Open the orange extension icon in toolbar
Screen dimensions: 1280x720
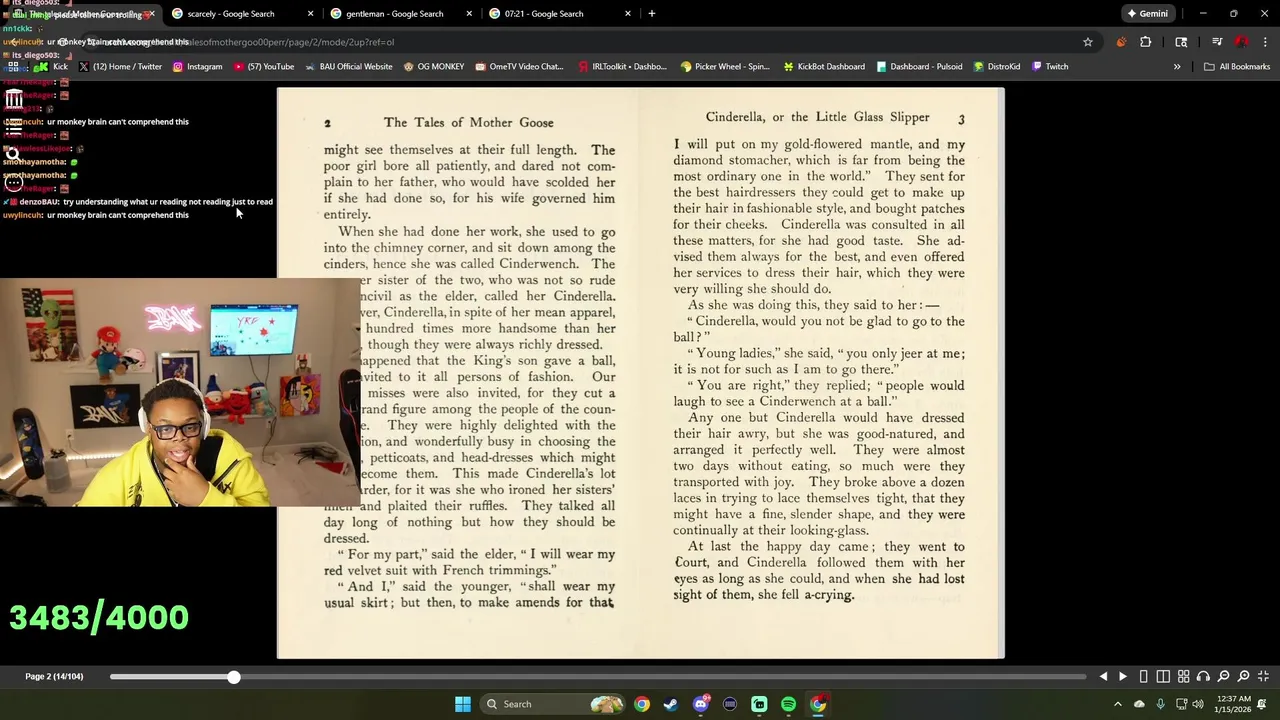pos(1120,42)
